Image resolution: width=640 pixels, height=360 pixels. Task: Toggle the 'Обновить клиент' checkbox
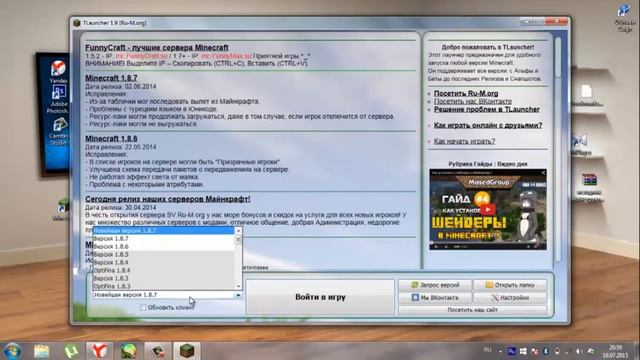[143, 307]
